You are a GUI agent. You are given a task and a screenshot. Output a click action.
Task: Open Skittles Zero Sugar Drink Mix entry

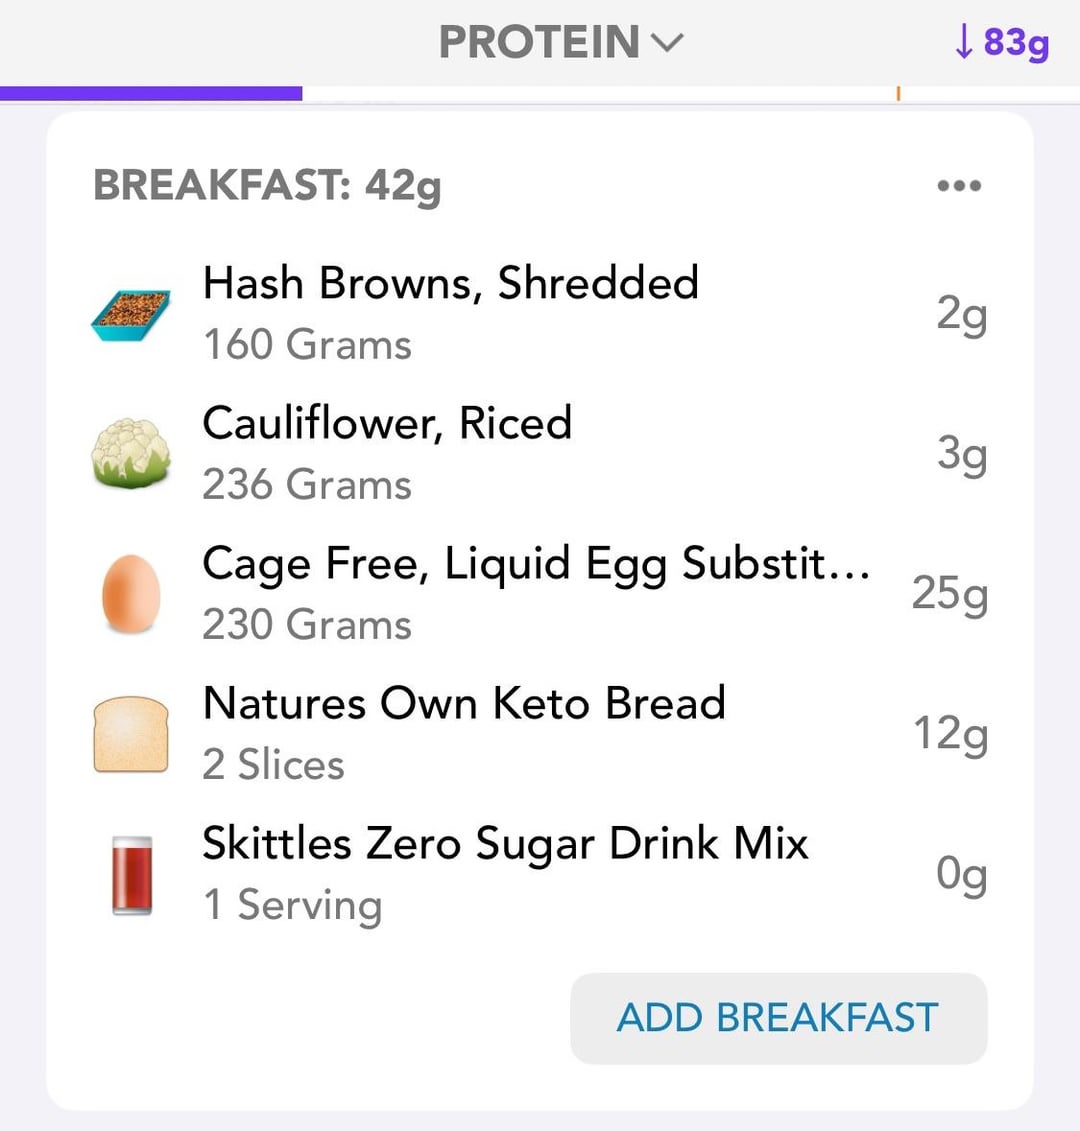539,873
